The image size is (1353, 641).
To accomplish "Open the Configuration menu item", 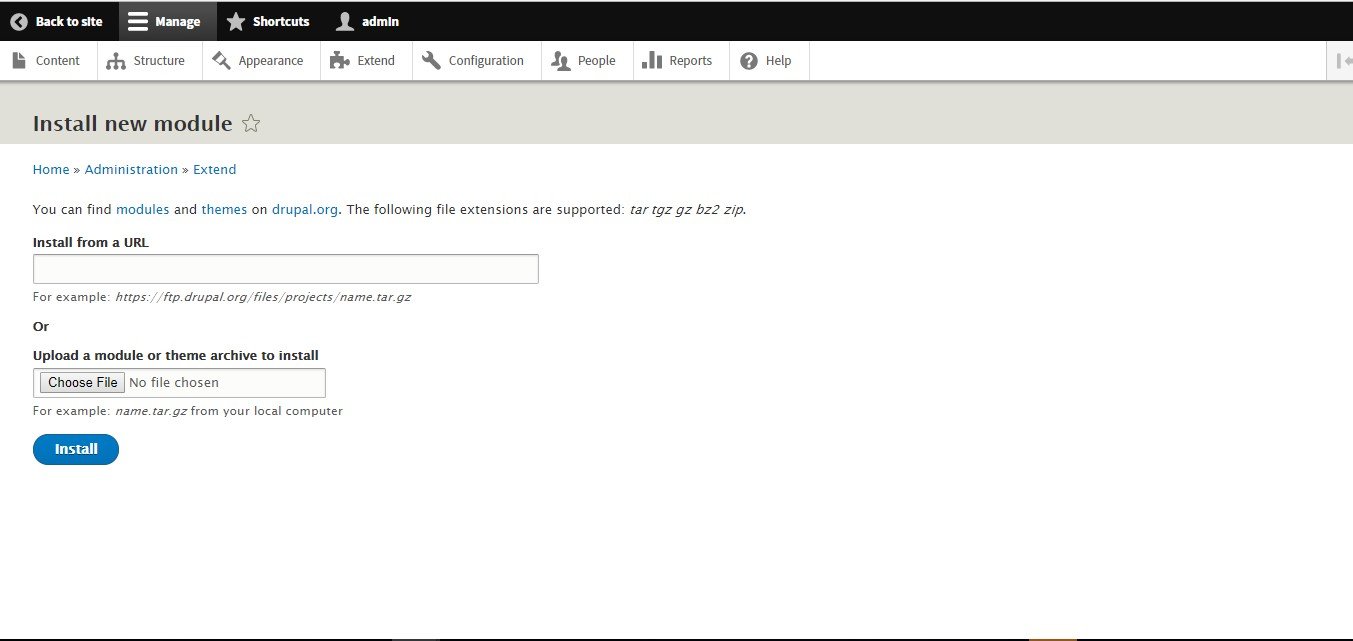I will tap(474, 61).
